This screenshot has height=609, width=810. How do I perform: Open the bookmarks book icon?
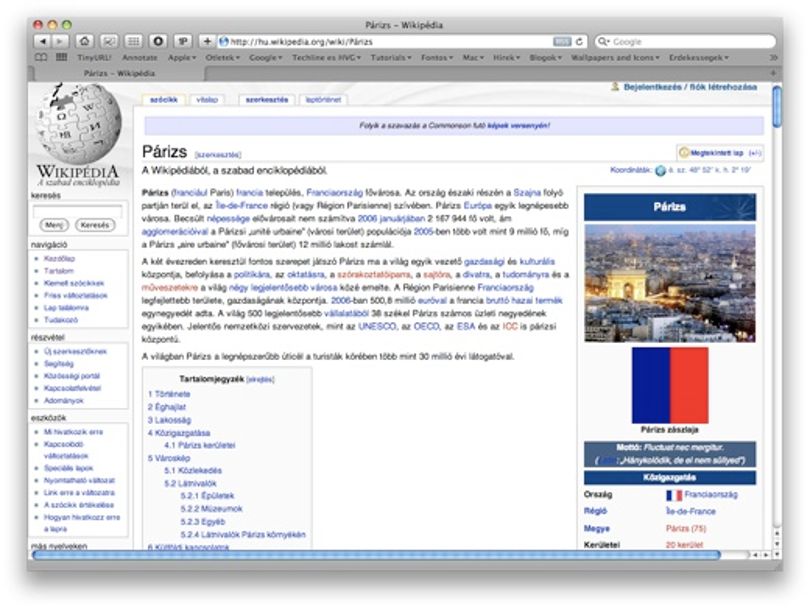(41, 57)
